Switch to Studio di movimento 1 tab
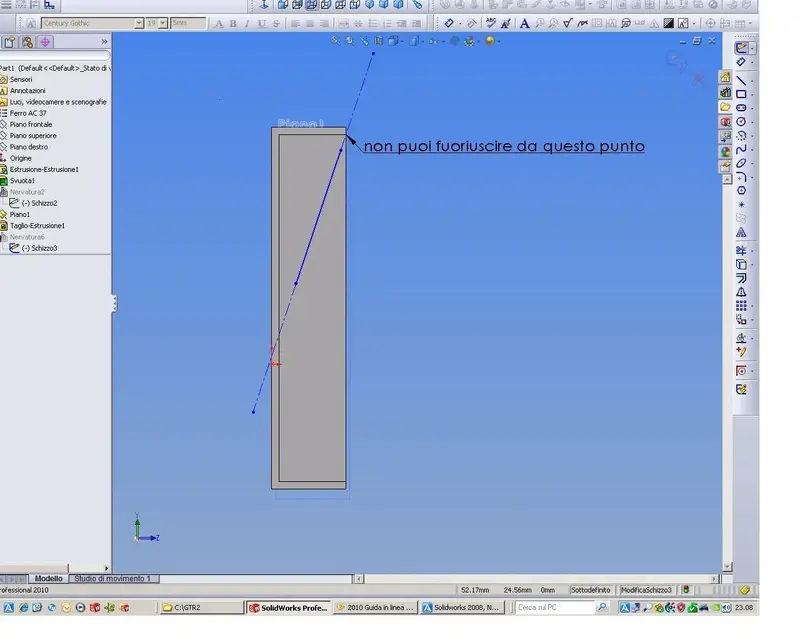800x640 pixels. [x=113, y=579]
